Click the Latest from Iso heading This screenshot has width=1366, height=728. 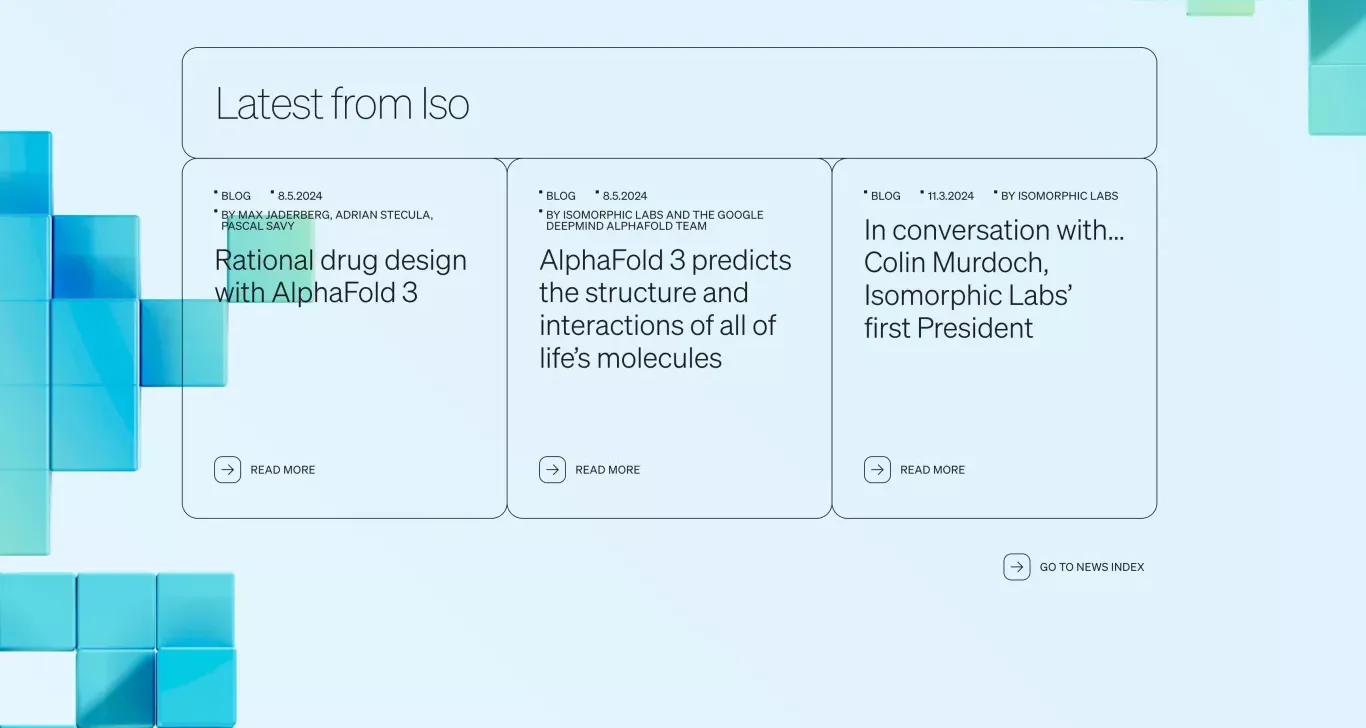[342, 104]
